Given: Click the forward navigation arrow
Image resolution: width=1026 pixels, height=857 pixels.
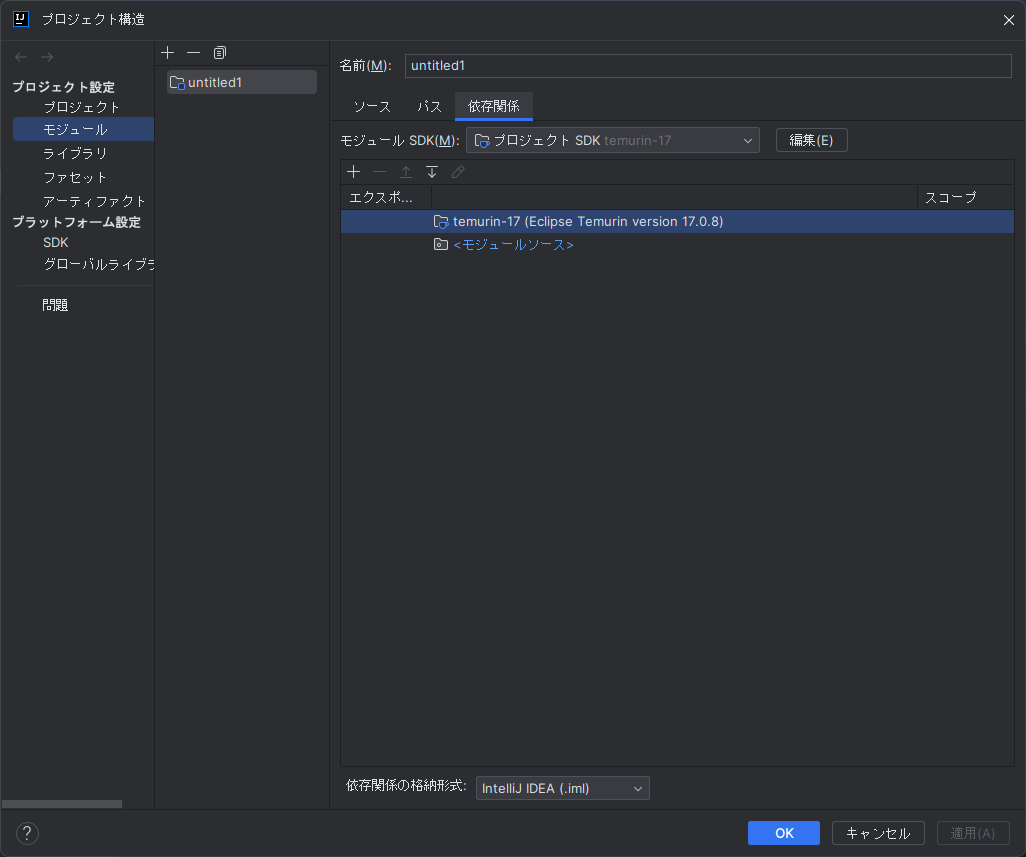Looking at the screenshot, I should click(x=47, y=58).
